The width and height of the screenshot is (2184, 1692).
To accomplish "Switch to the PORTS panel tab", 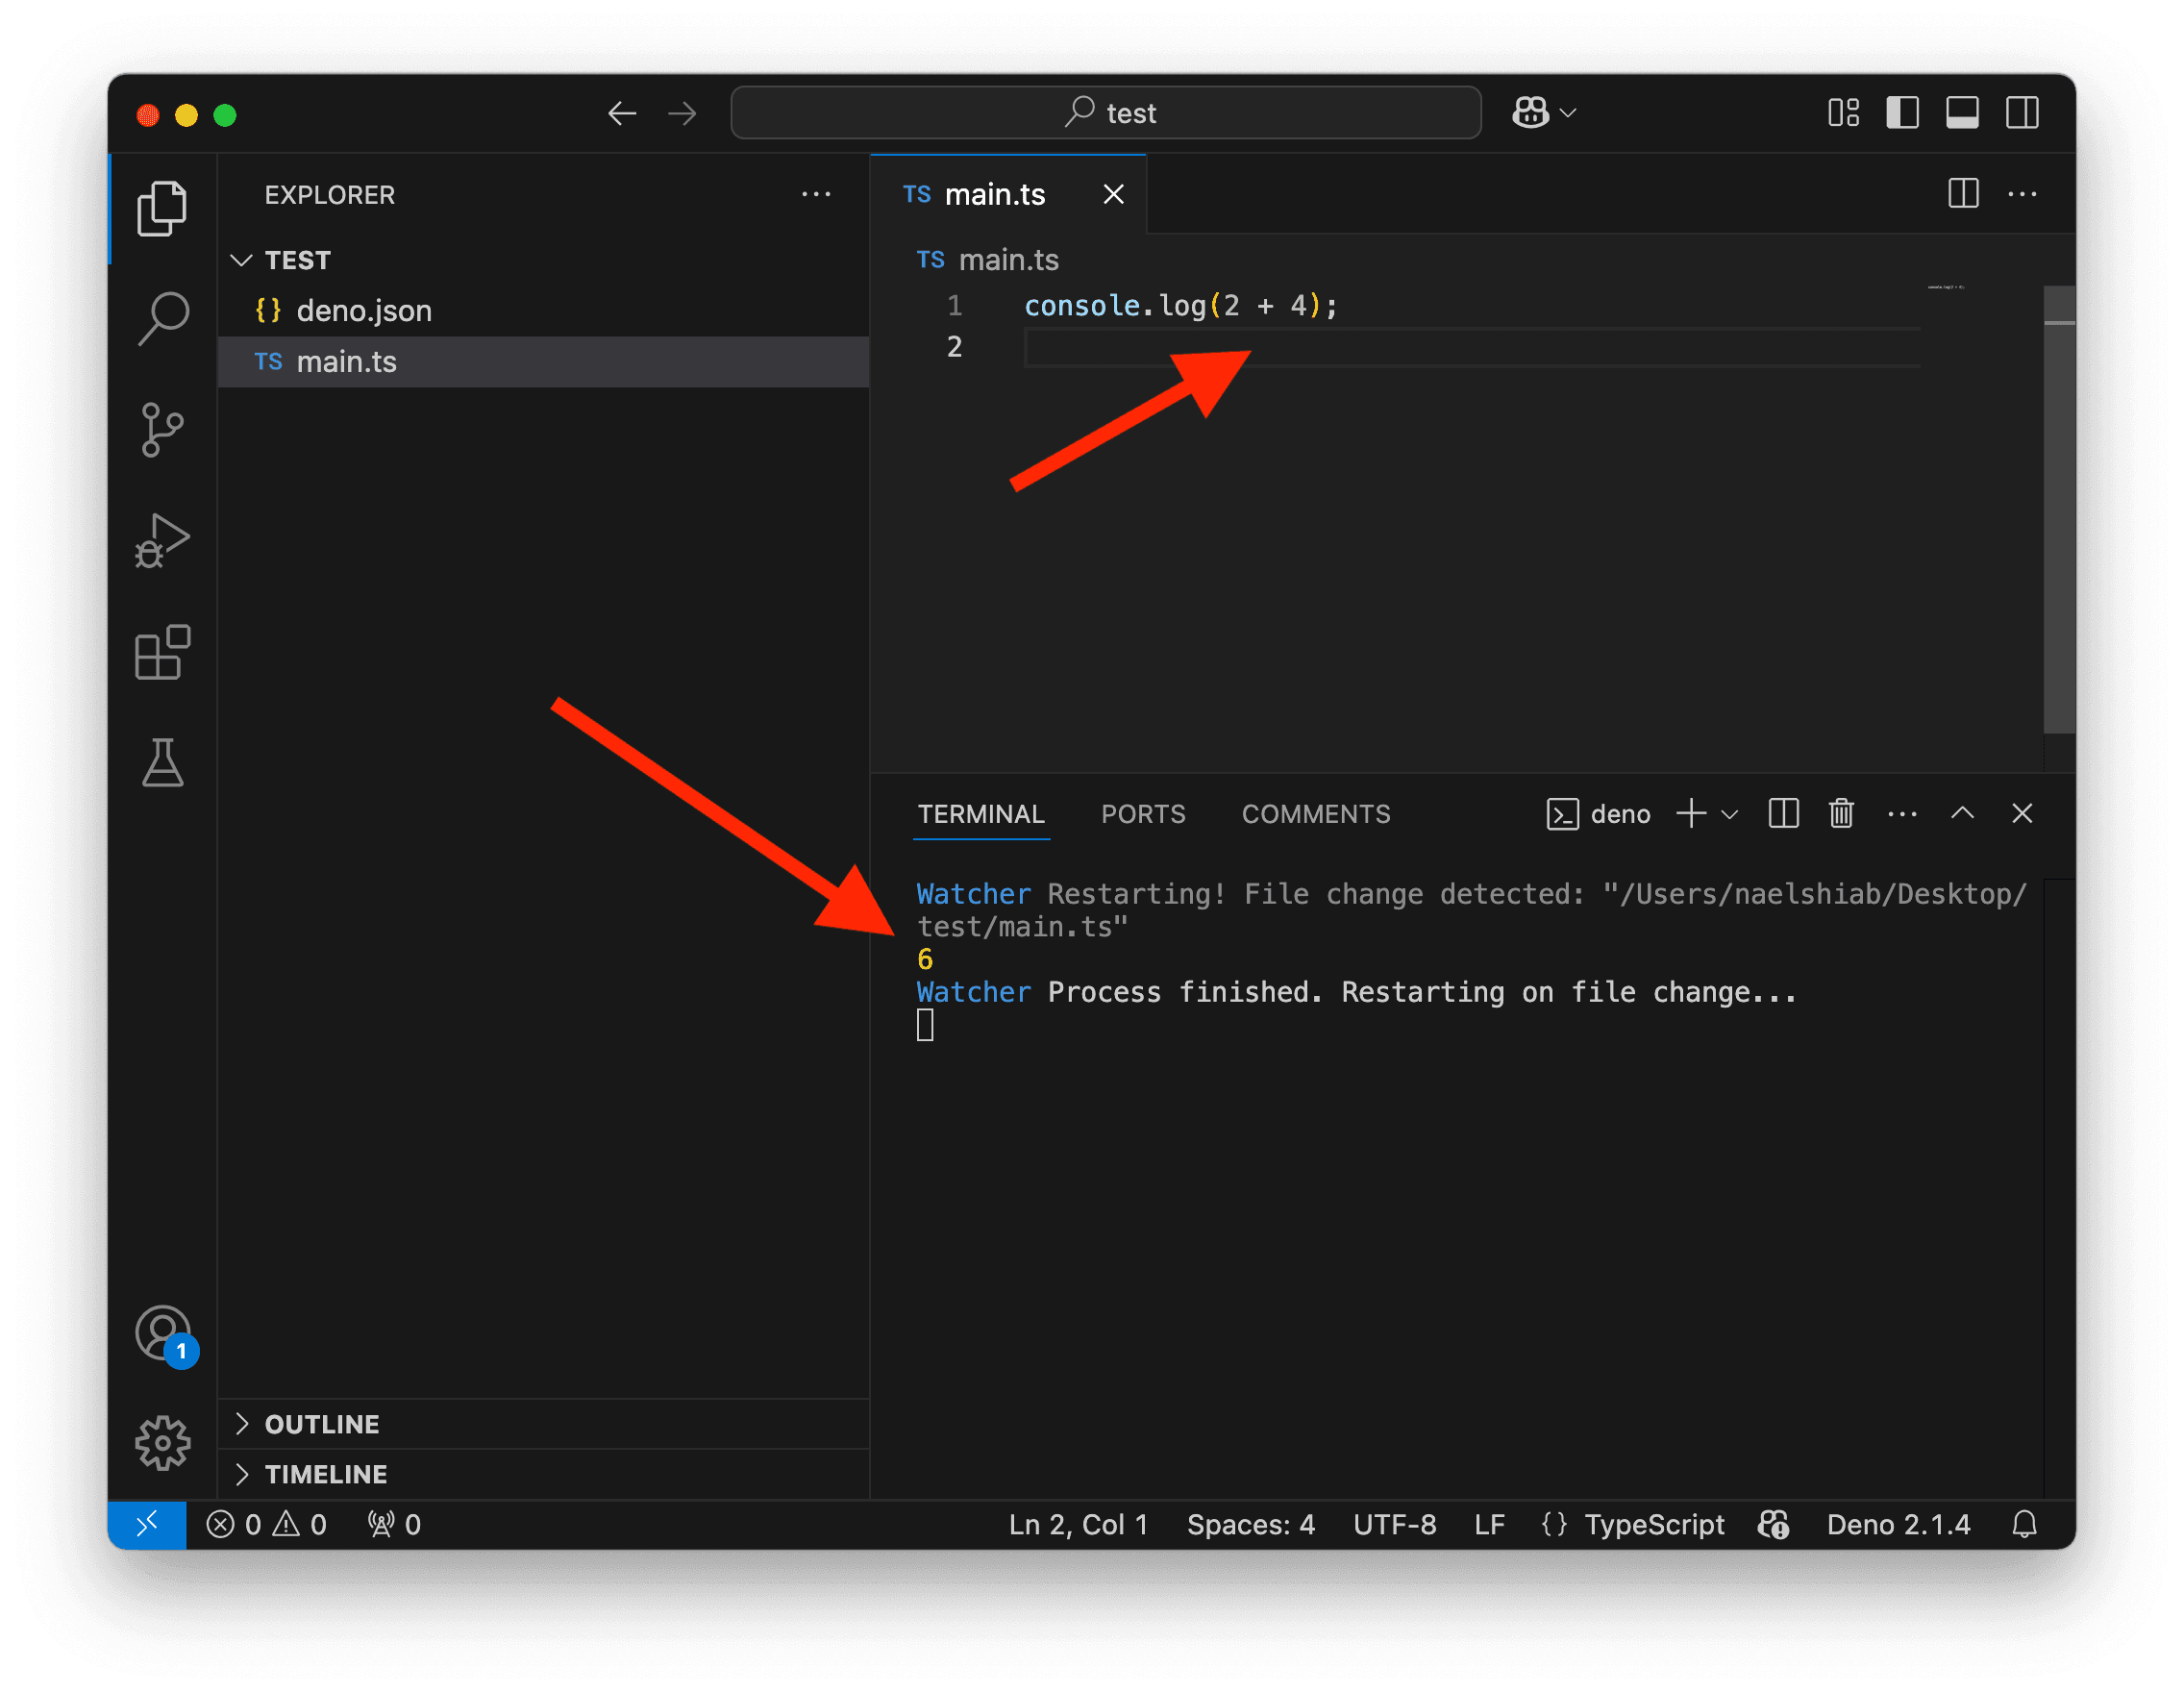I will [x=1143, y=814].
